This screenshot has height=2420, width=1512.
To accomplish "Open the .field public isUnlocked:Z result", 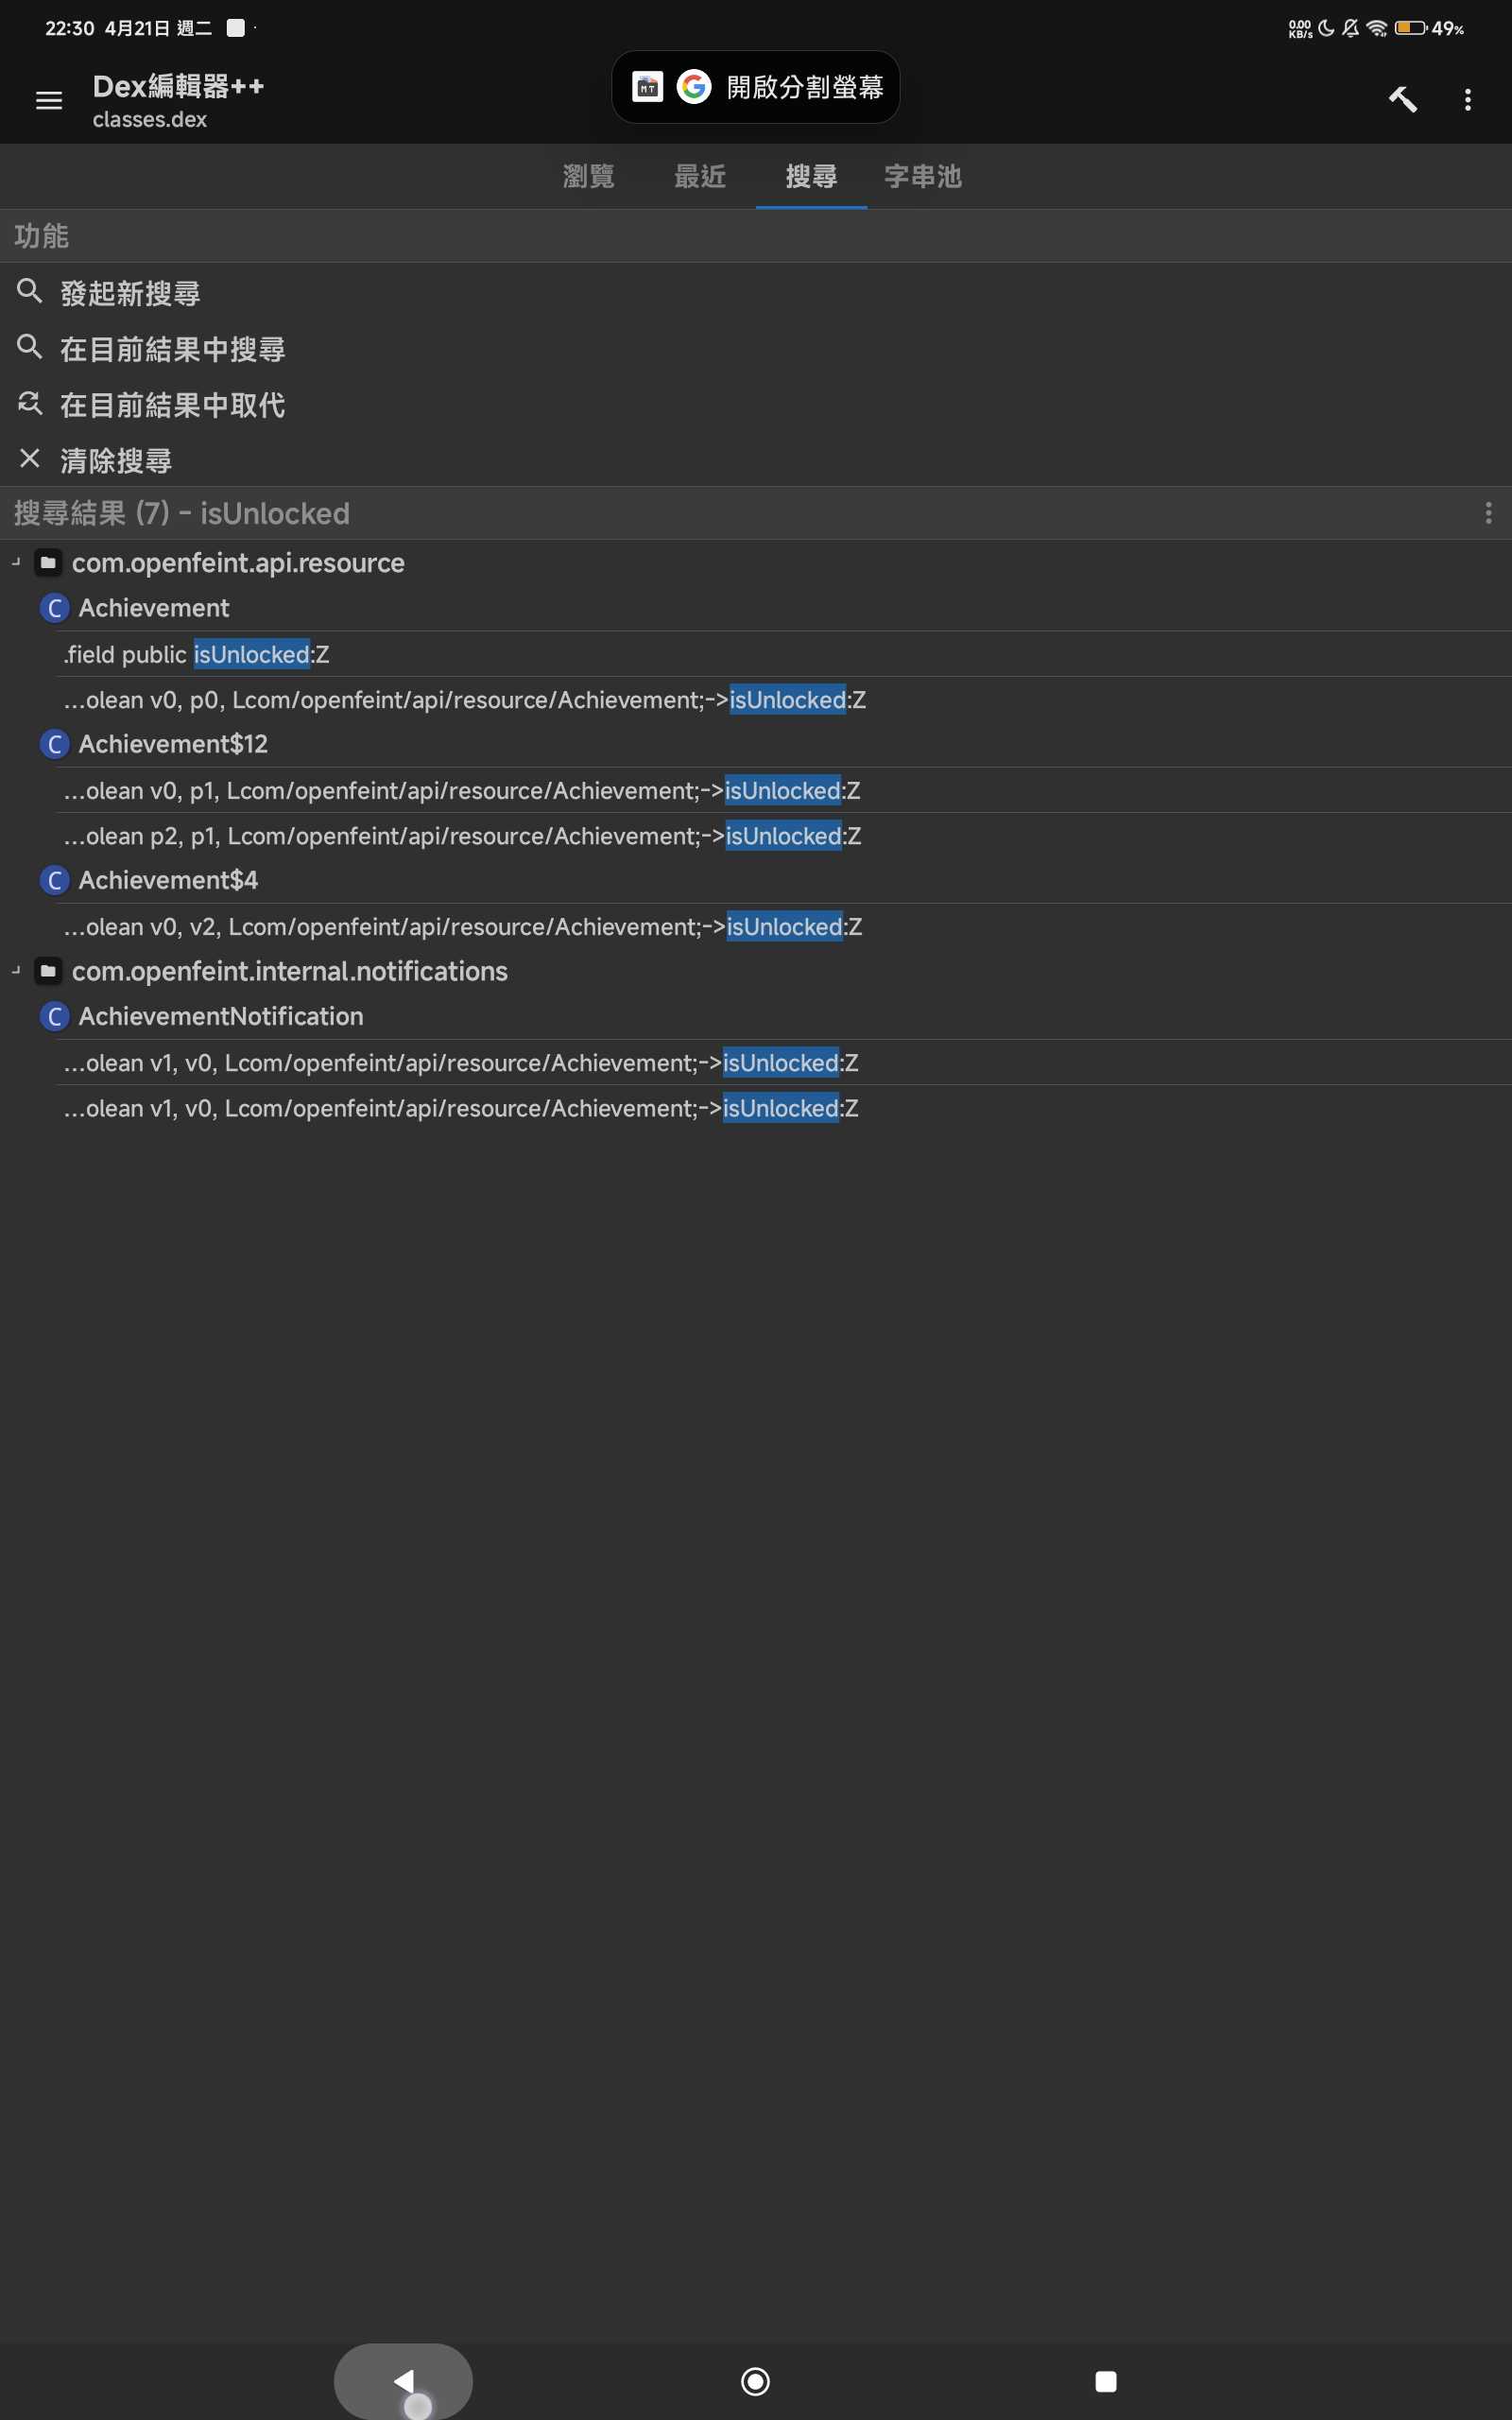I will tap(197, 654).
